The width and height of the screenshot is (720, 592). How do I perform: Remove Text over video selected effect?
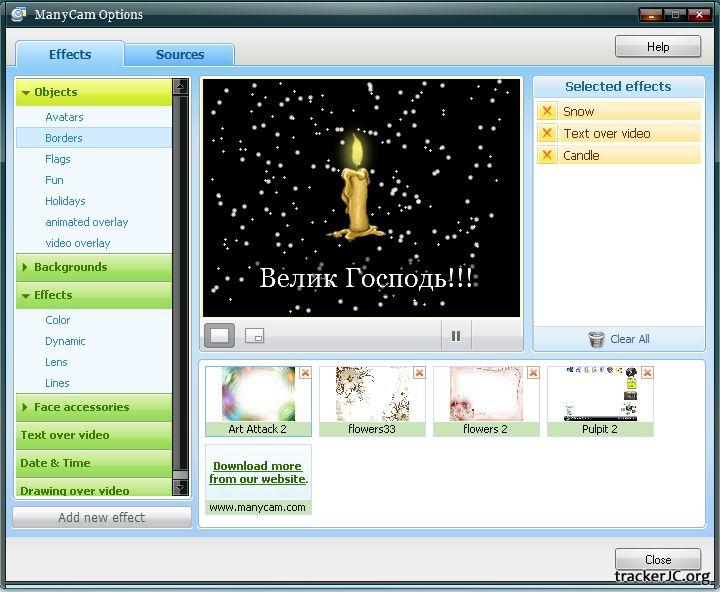coord(547,133)
